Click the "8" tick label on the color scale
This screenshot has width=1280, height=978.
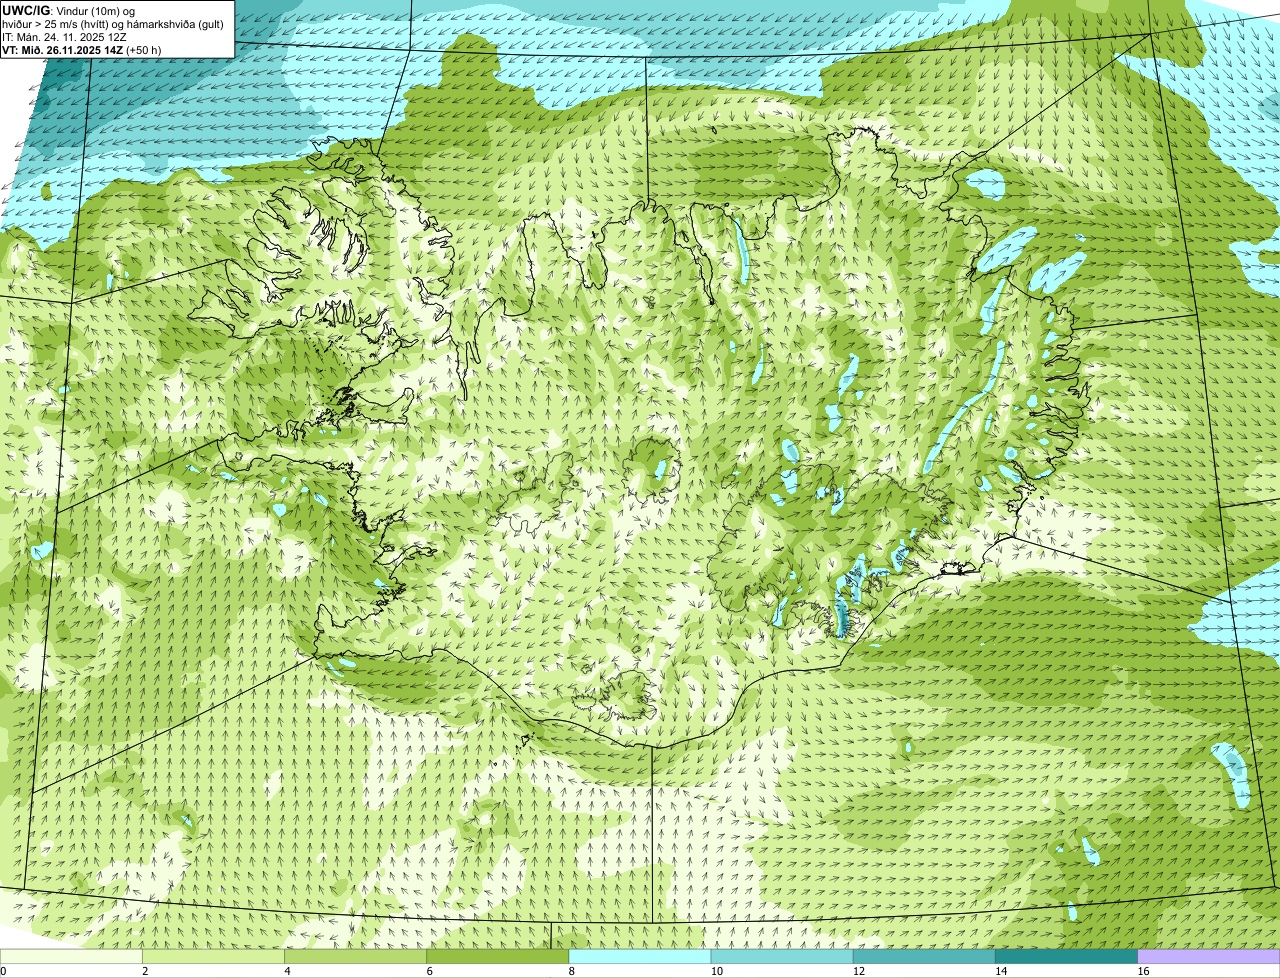571,971
